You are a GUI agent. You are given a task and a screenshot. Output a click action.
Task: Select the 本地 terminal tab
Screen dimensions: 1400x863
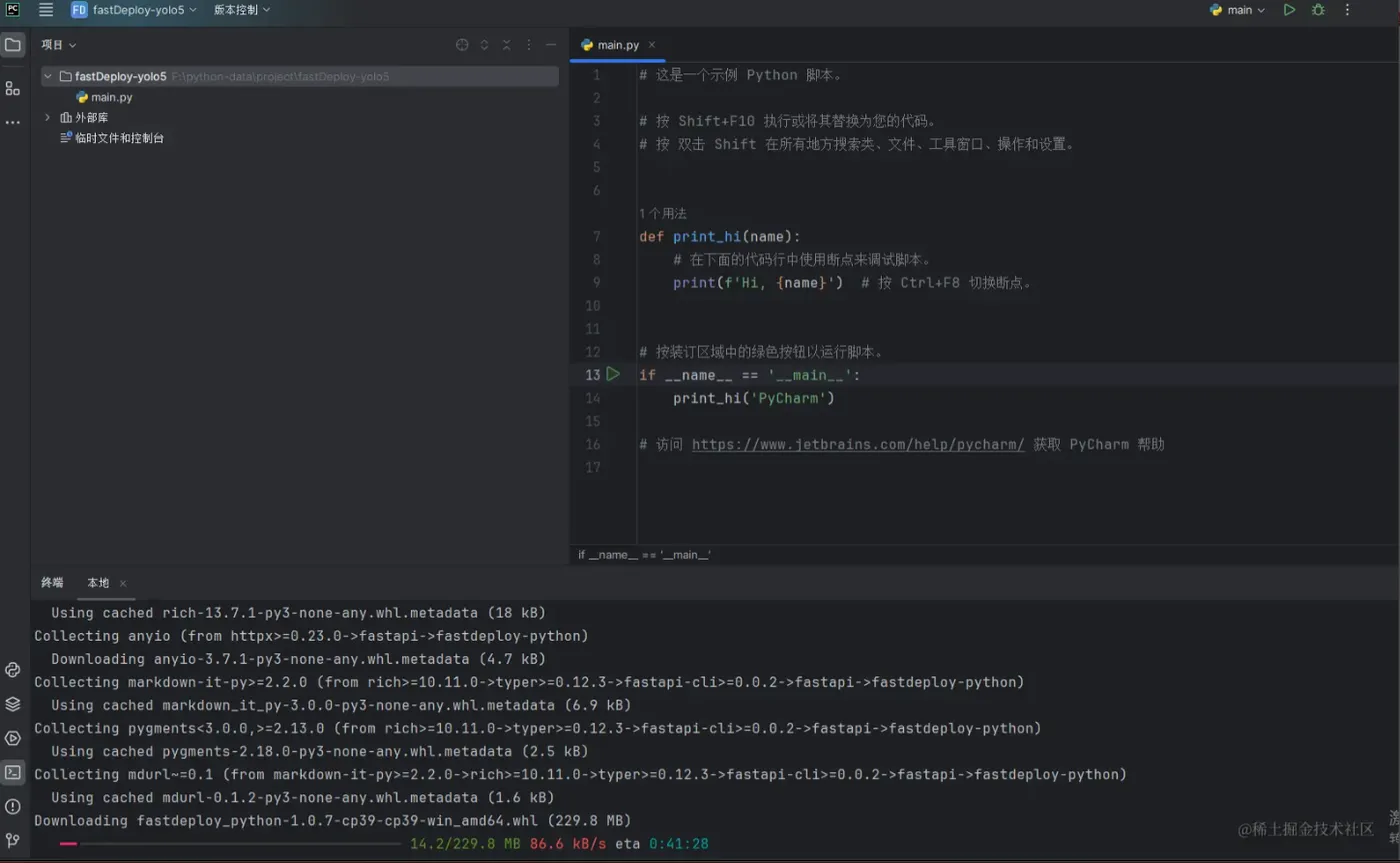pyautogui.click(x=98, y=583)
